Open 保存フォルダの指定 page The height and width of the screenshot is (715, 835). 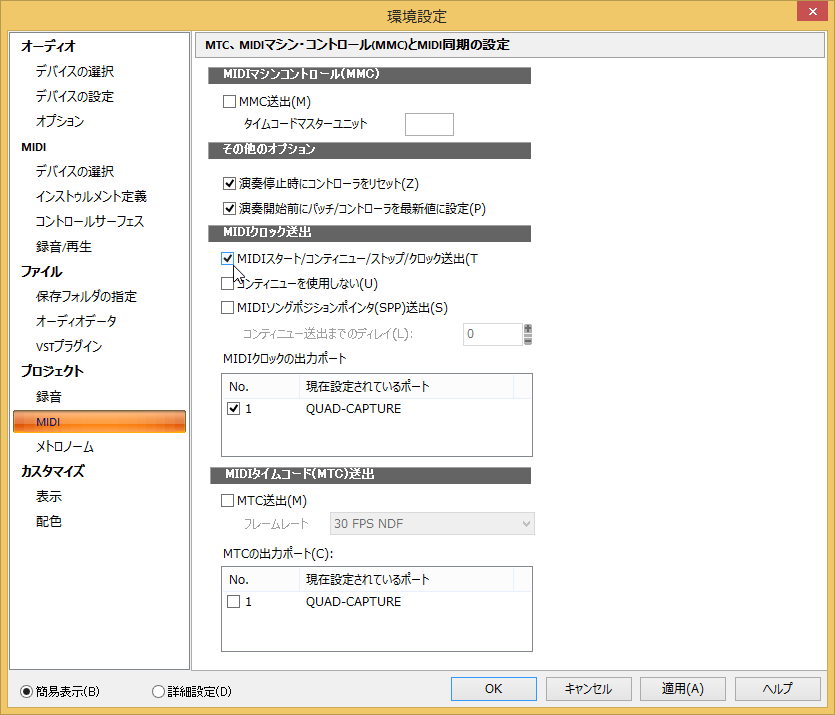(86, 297)
